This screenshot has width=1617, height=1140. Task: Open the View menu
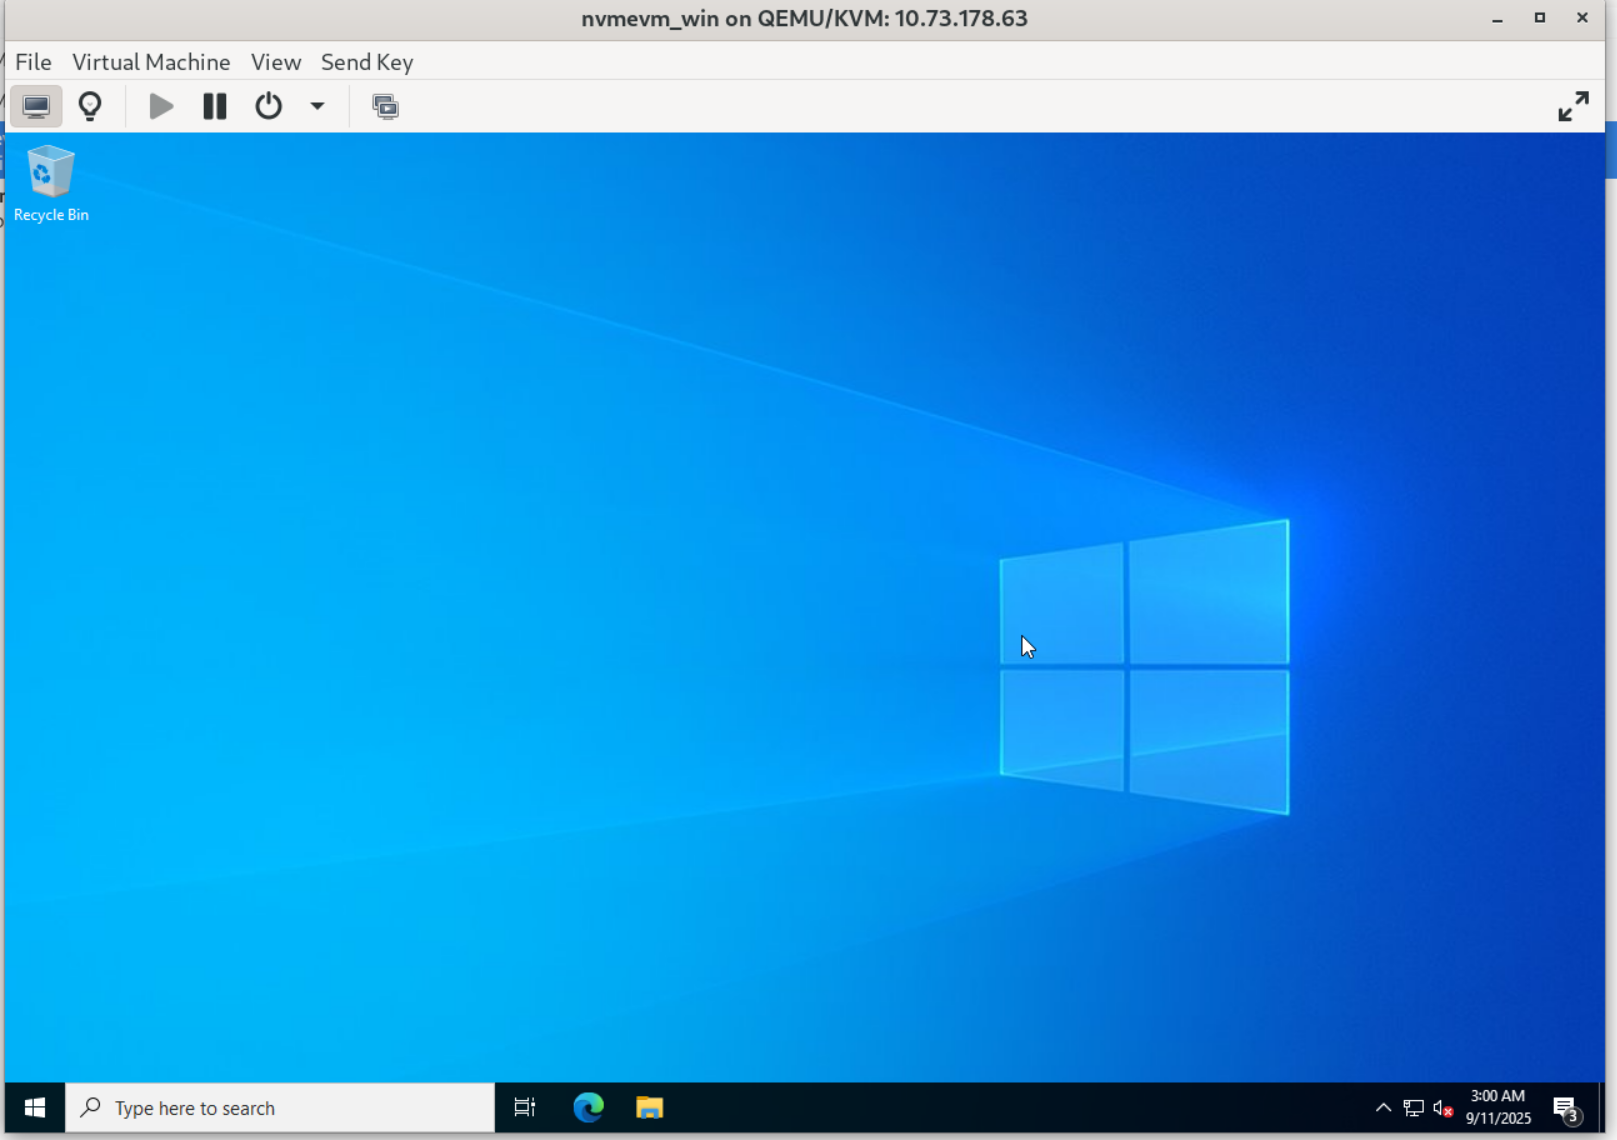coord(276,62)
